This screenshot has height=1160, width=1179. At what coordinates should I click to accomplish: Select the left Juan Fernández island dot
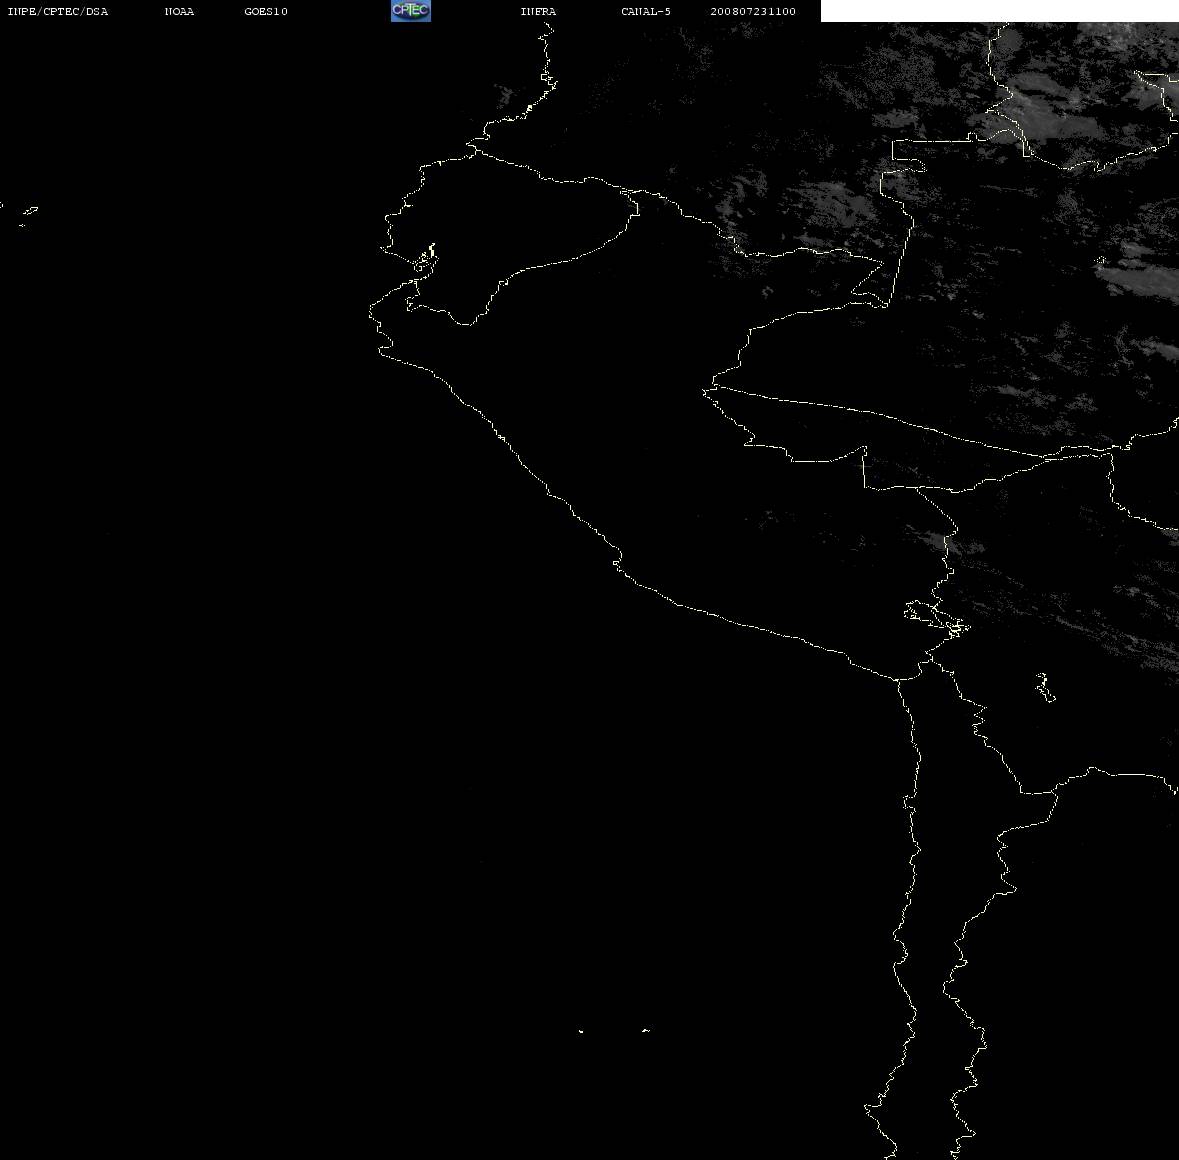point(580,1031)
